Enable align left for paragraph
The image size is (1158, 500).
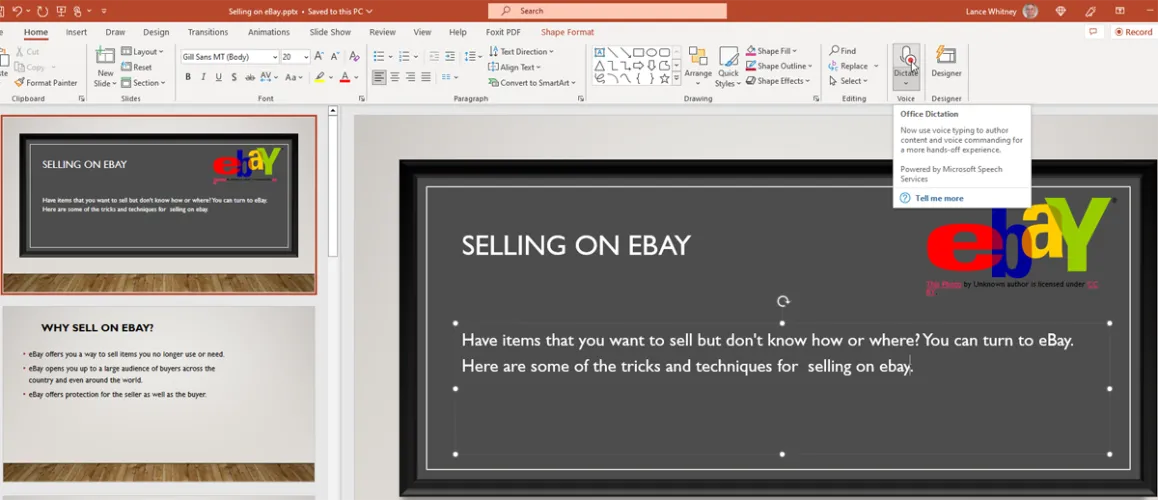click(x=379, y=77)
